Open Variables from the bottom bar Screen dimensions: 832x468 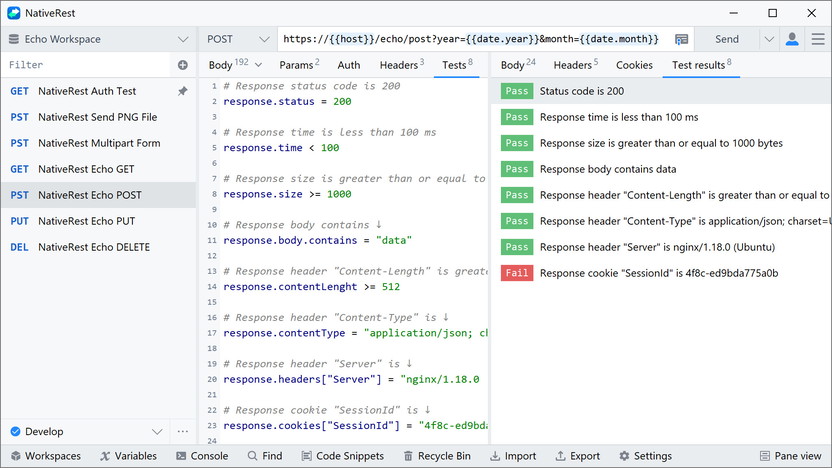tap(128, 456)
